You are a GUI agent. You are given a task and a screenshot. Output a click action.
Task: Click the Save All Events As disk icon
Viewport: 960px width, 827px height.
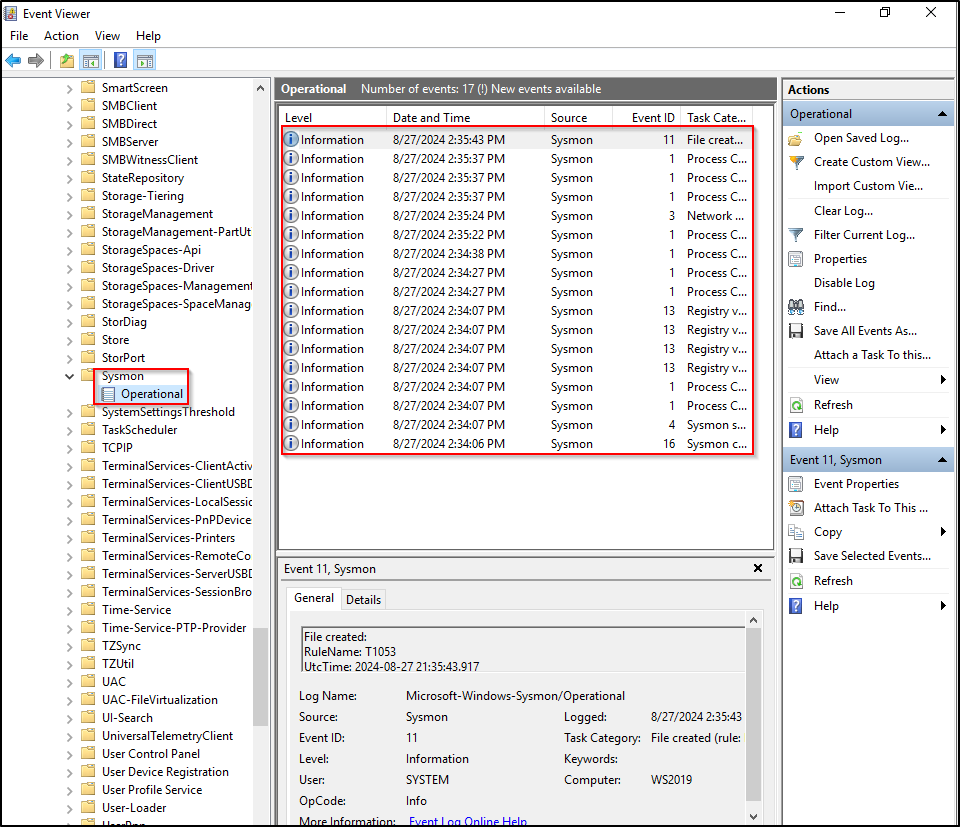(x=796, y=331)
